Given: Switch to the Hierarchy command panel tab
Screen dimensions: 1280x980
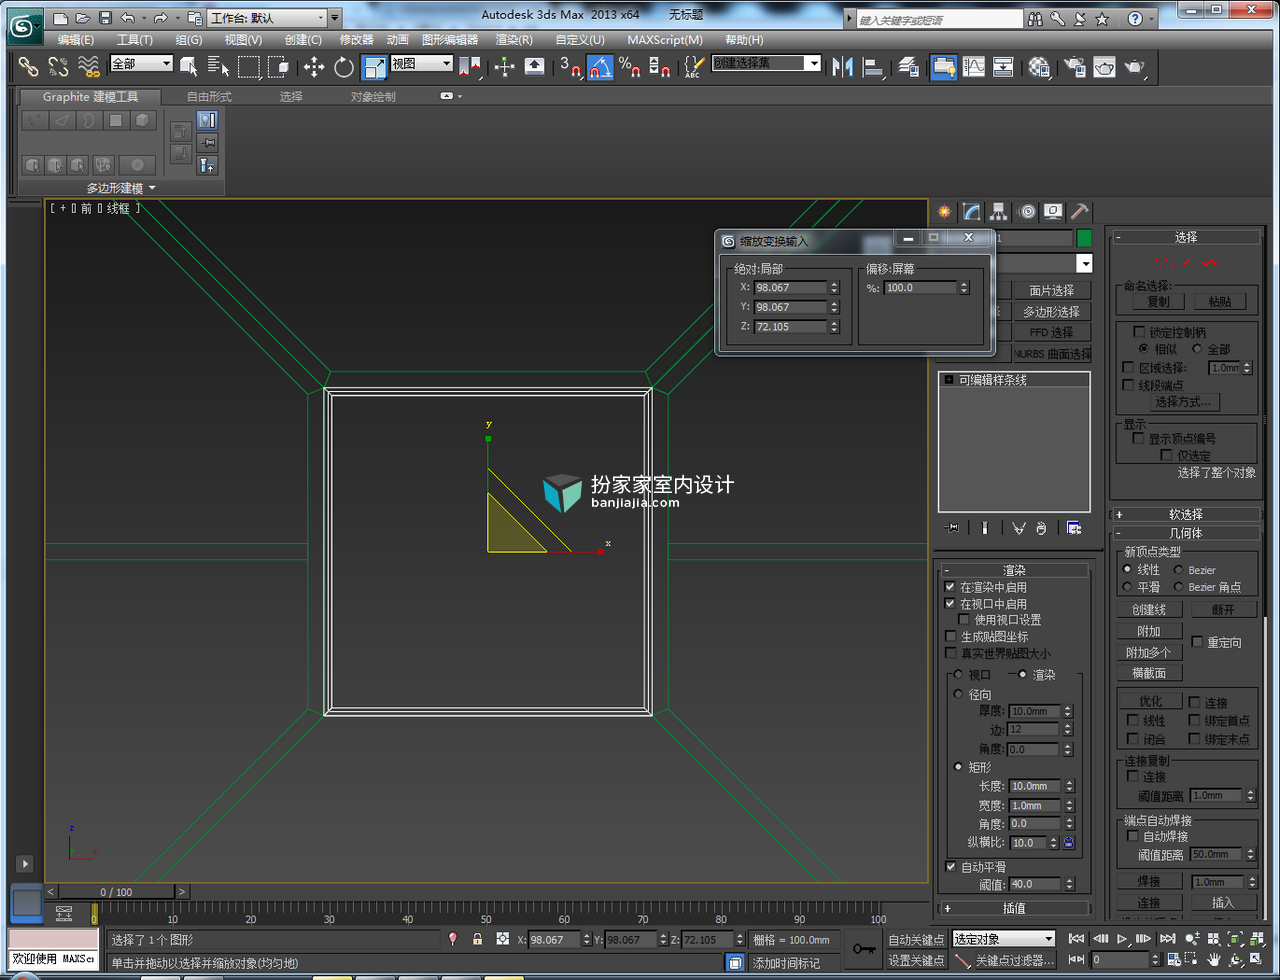Looking at the screenshot, I should tap(998, 212).
